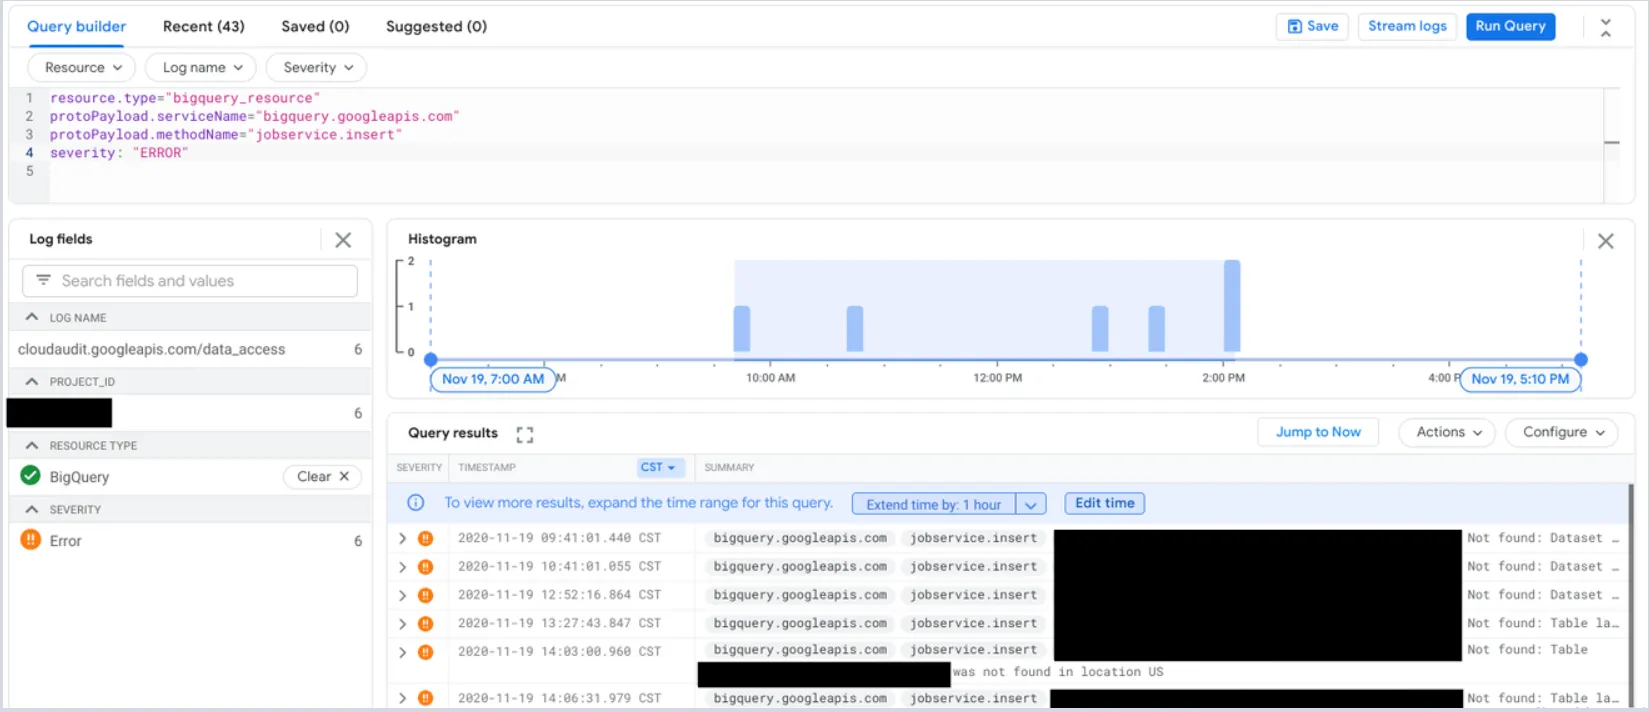Click error severity icon of 14:03:00.960 entry

426,651
